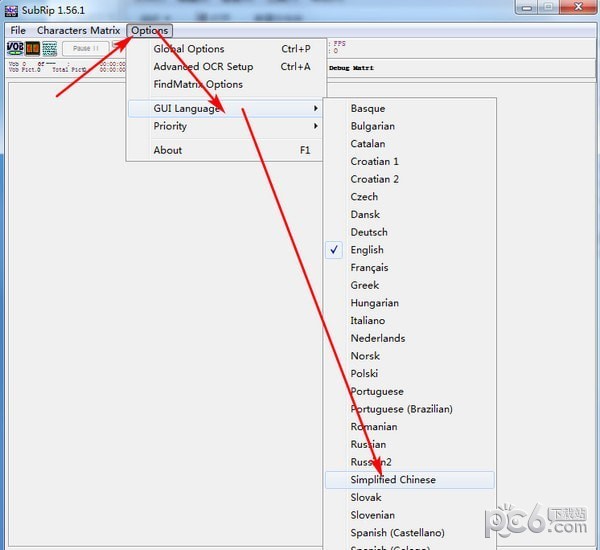600x550 pixels.
Task: Select Catalan language
Action: pyautogui.click(x=409, y=144)
